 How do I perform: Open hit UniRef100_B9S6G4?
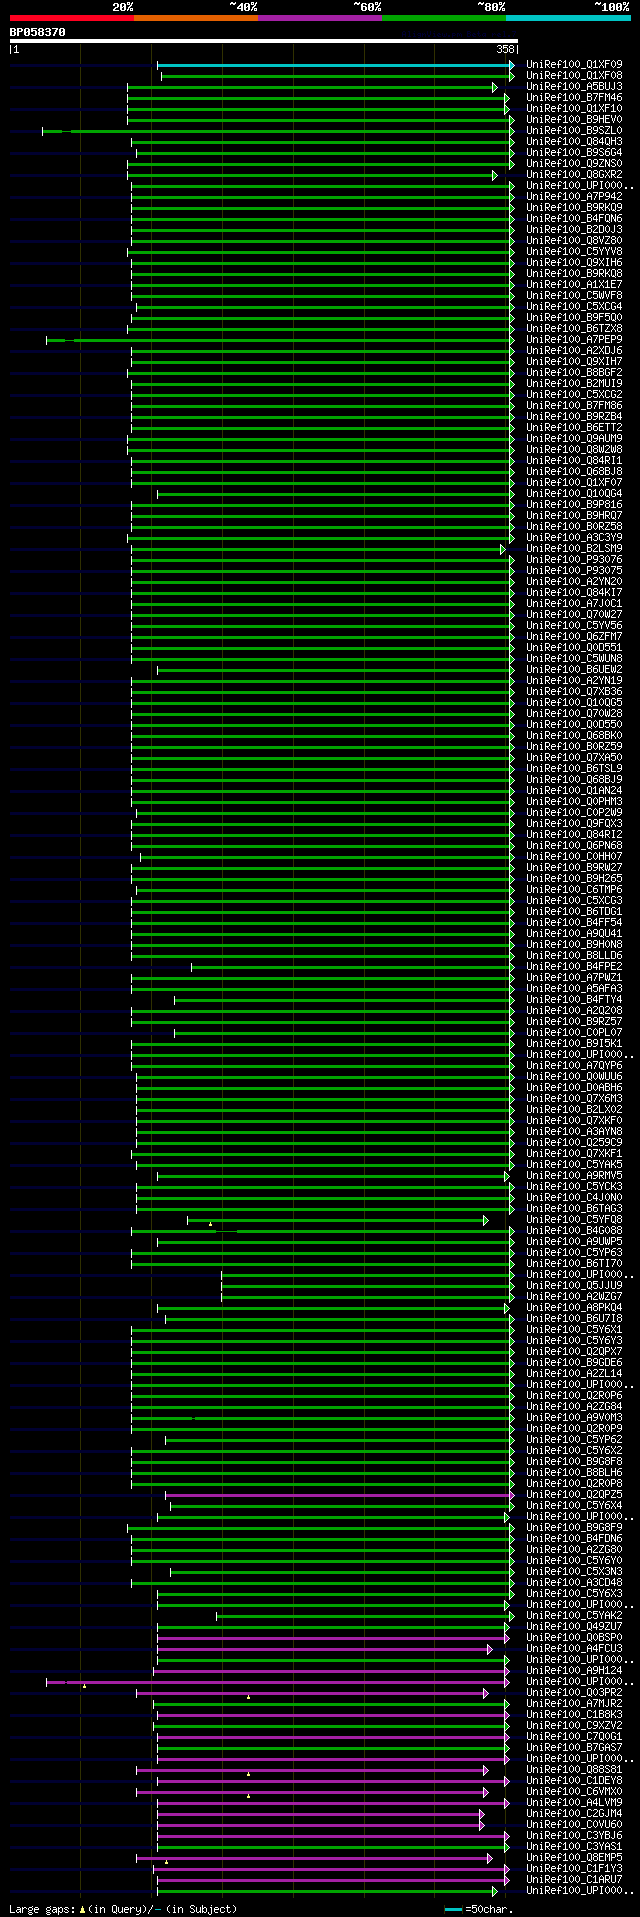tap(574, 152)
